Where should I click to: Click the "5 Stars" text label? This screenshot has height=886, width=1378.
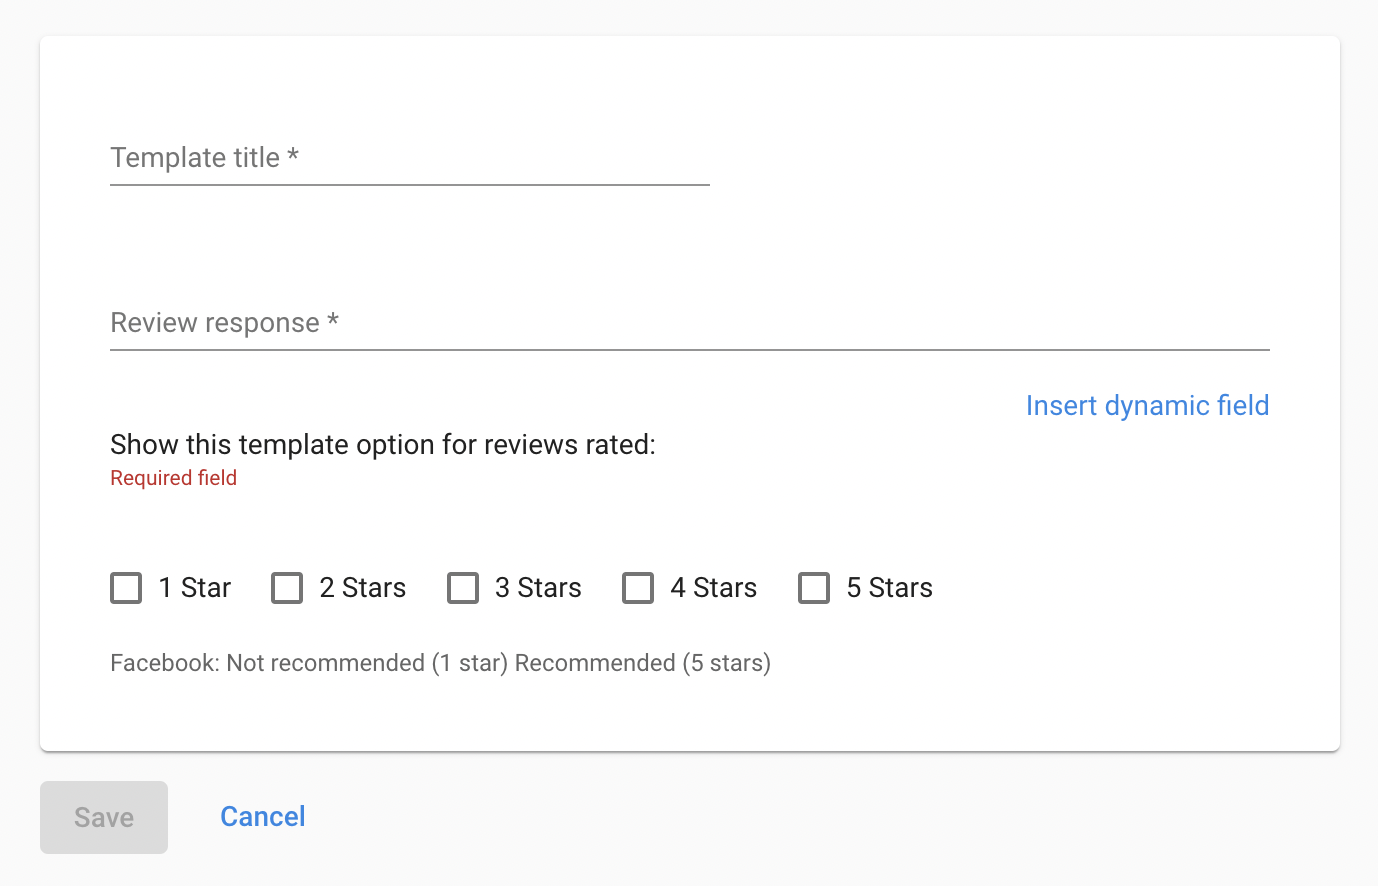890,588
